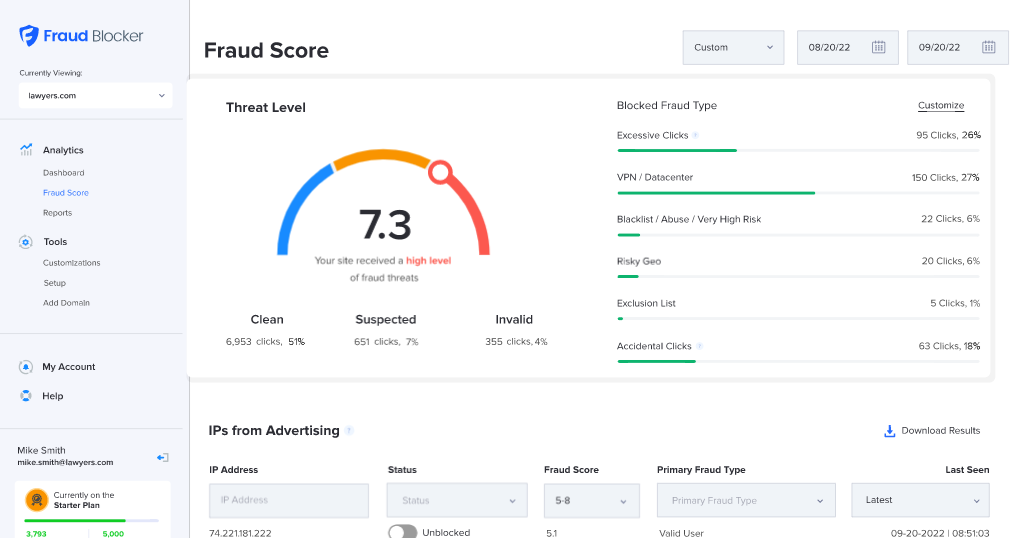Go to Dashboard in the sidebar
This screenshot has width=1026, height=538.
click(x=63, y=173)
